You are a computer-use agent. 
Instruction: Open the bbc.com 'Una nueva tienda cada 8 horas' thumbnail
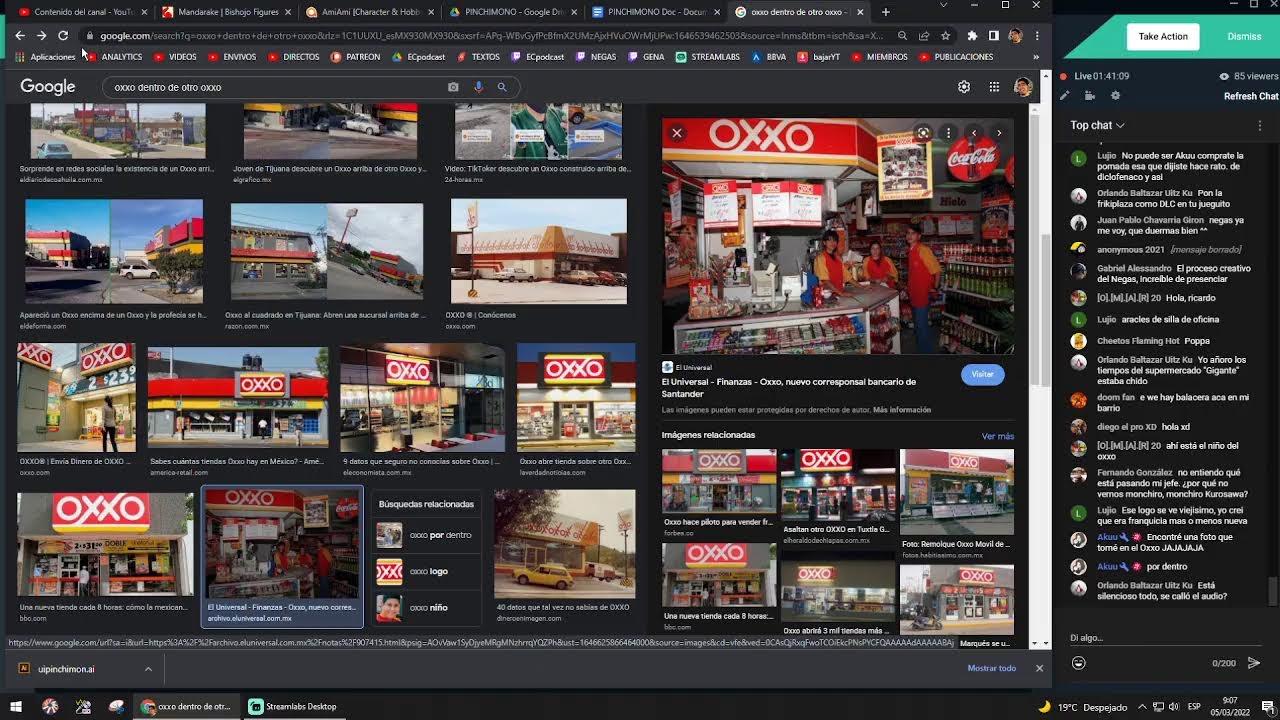coord(105,545)
